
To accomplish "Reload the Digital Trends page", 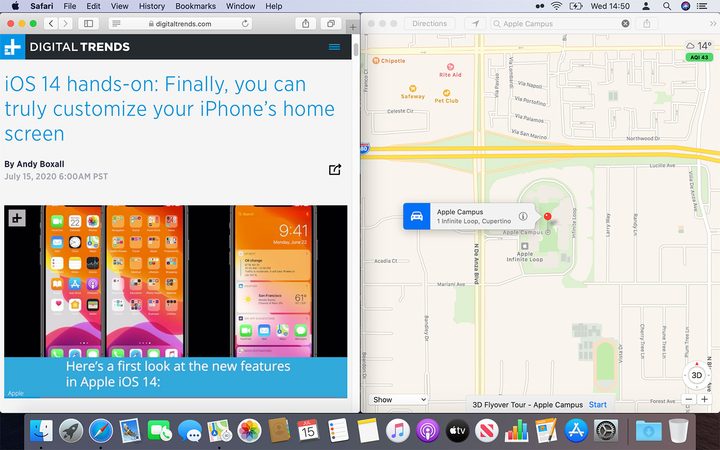I will (245, 23).
